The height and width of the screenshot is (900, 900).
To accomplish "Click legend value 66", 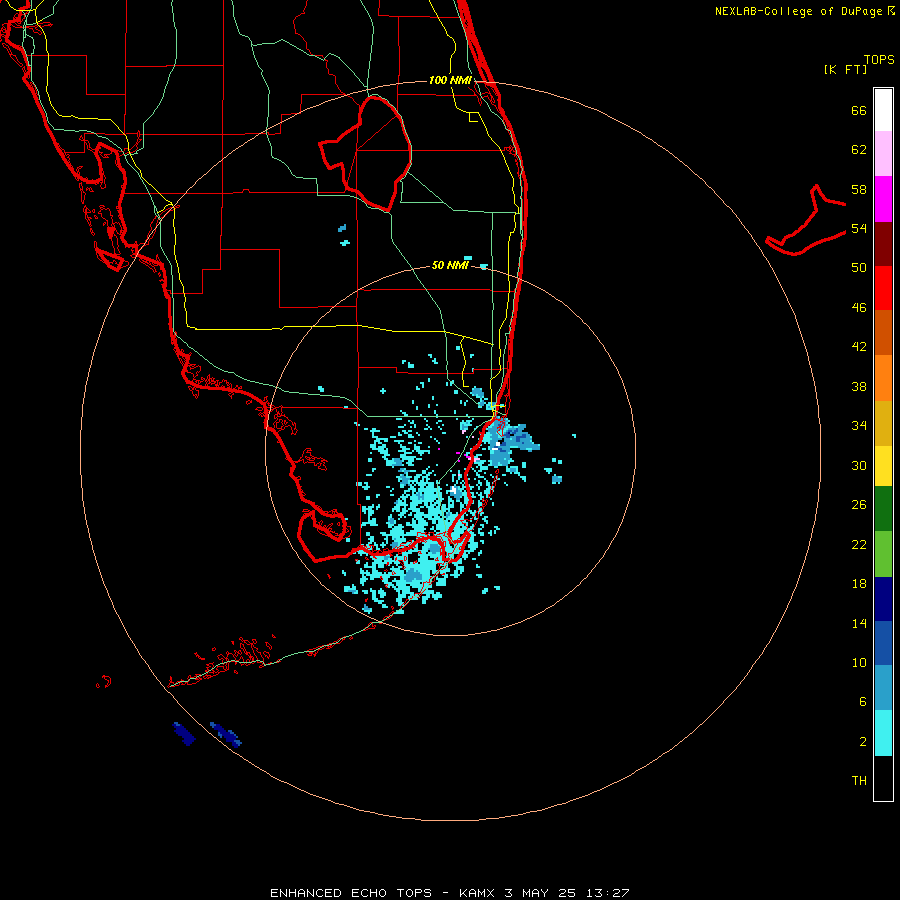I will [859, 110].
